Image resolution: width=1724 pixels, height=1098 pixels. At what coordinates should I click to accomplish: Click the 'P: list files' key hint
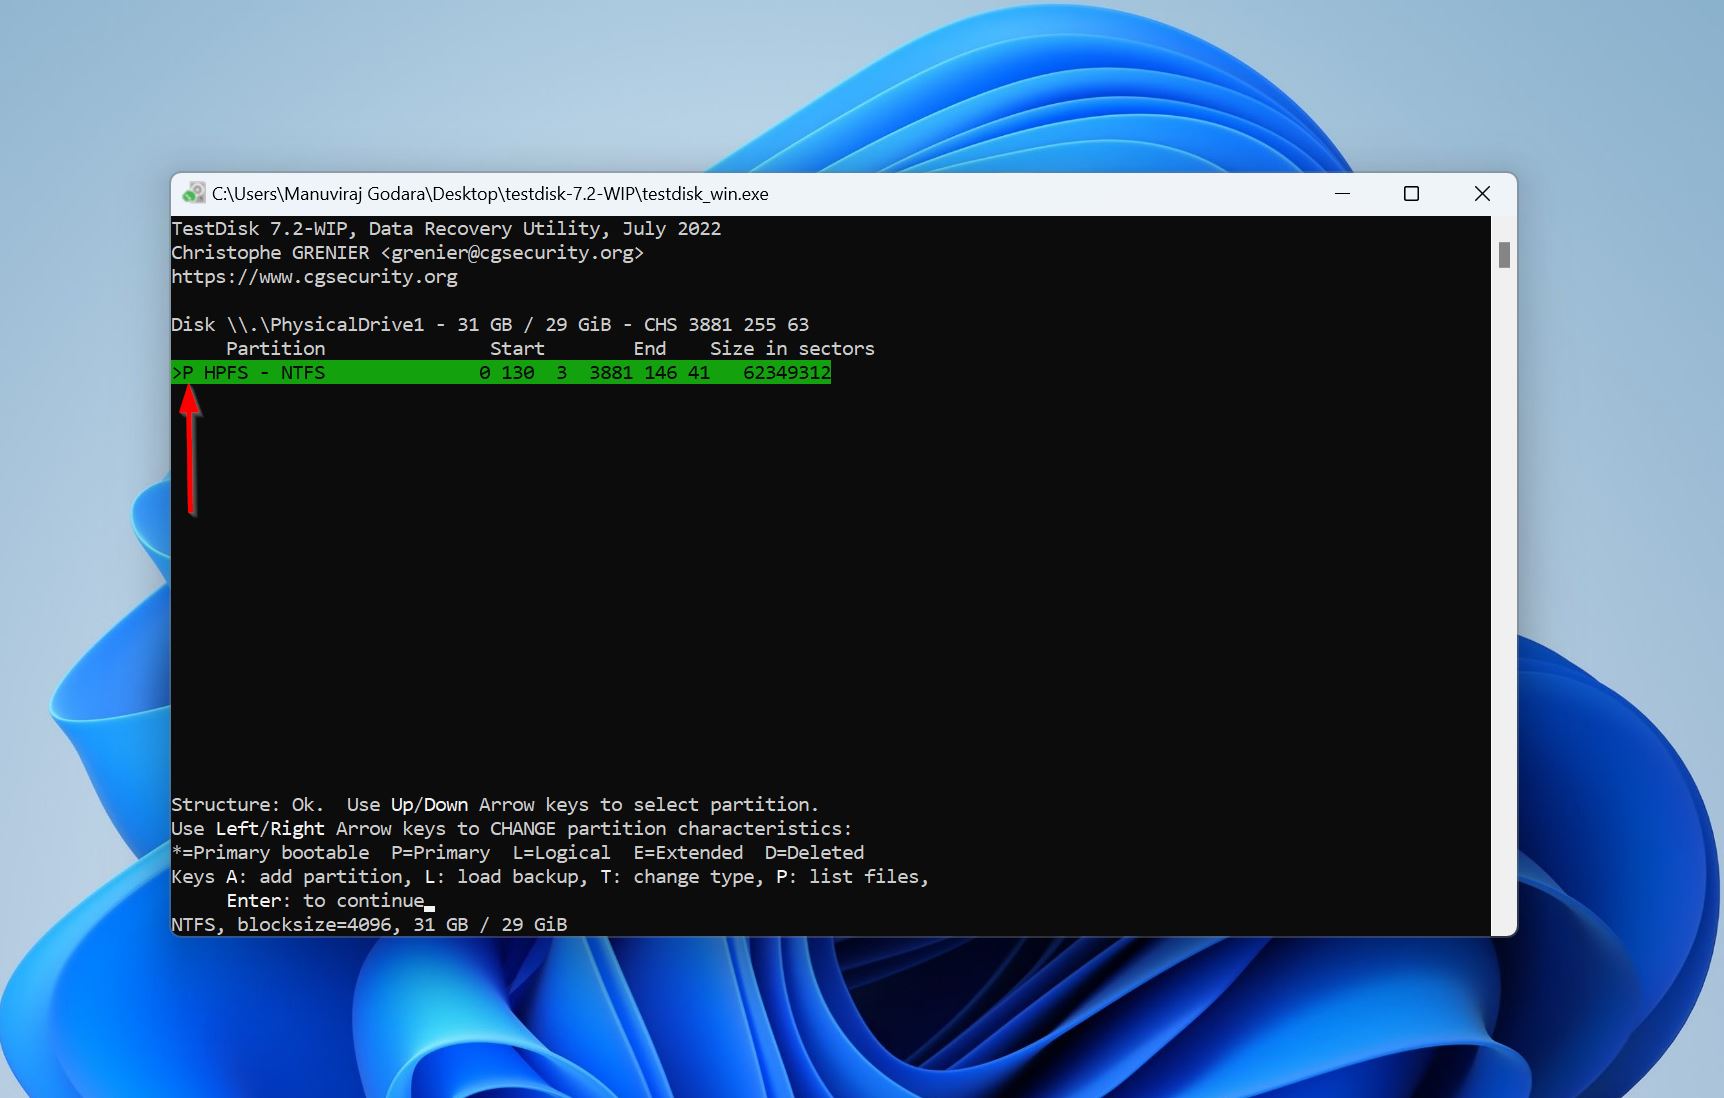point(853,876)
